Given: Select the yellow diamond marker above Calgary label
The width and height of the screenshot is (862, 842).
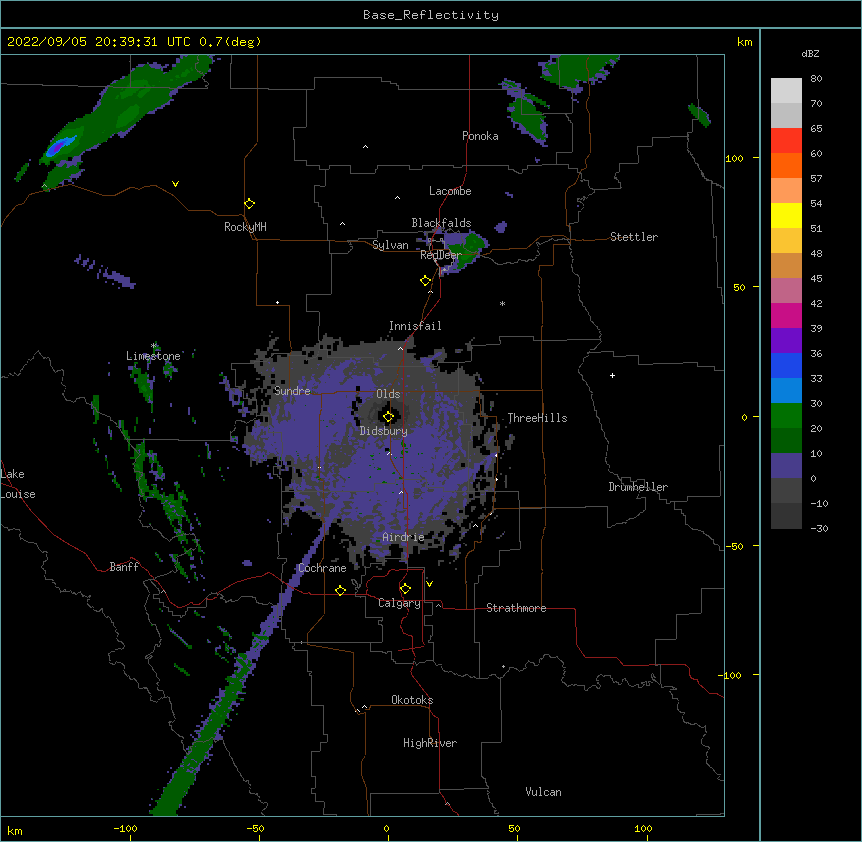Looking at the screenshot, I should tap(405, 589).
